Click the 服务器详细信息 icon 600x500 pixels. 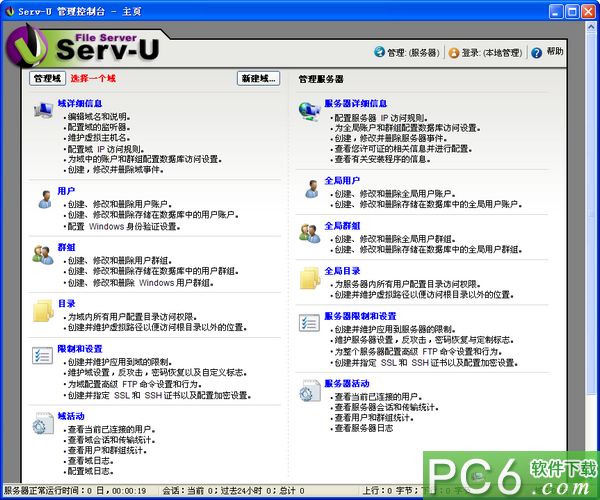click(x=310, y=112)
